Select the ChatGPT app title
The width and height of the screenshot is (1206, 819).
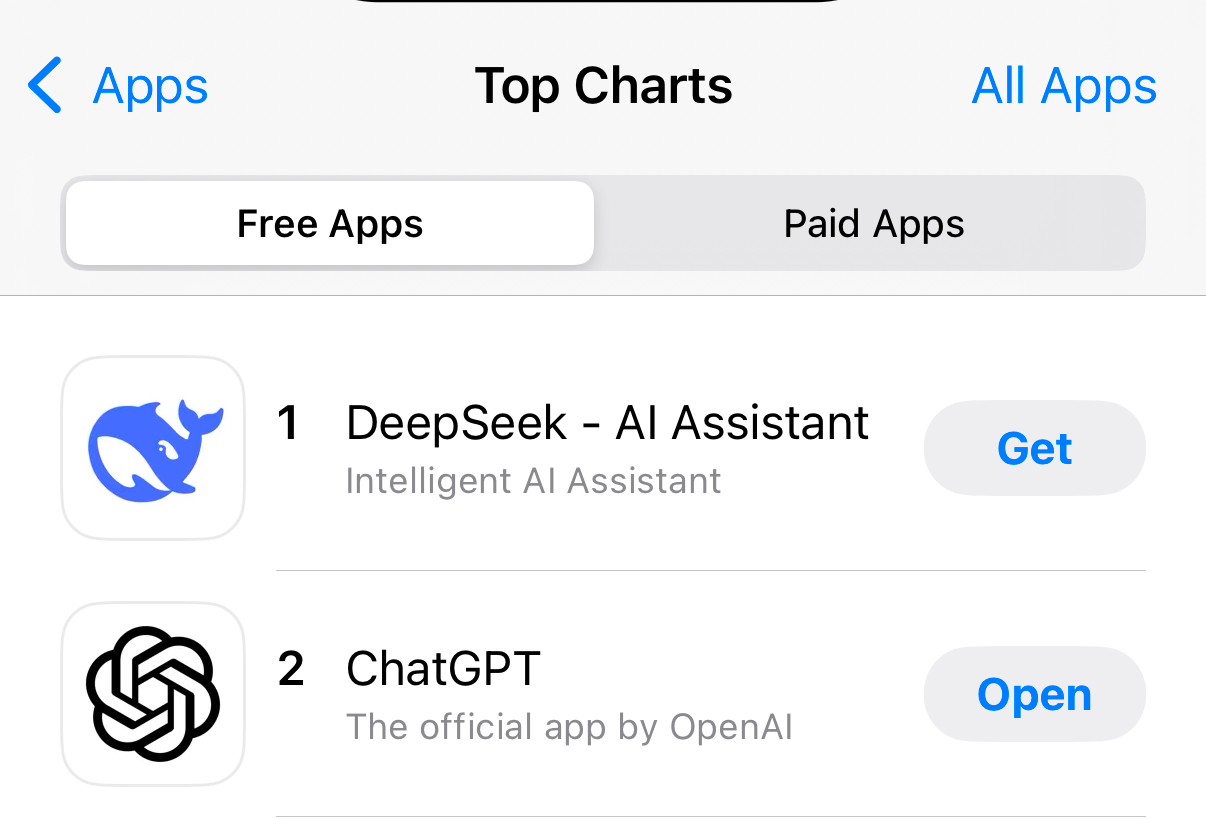443,669
